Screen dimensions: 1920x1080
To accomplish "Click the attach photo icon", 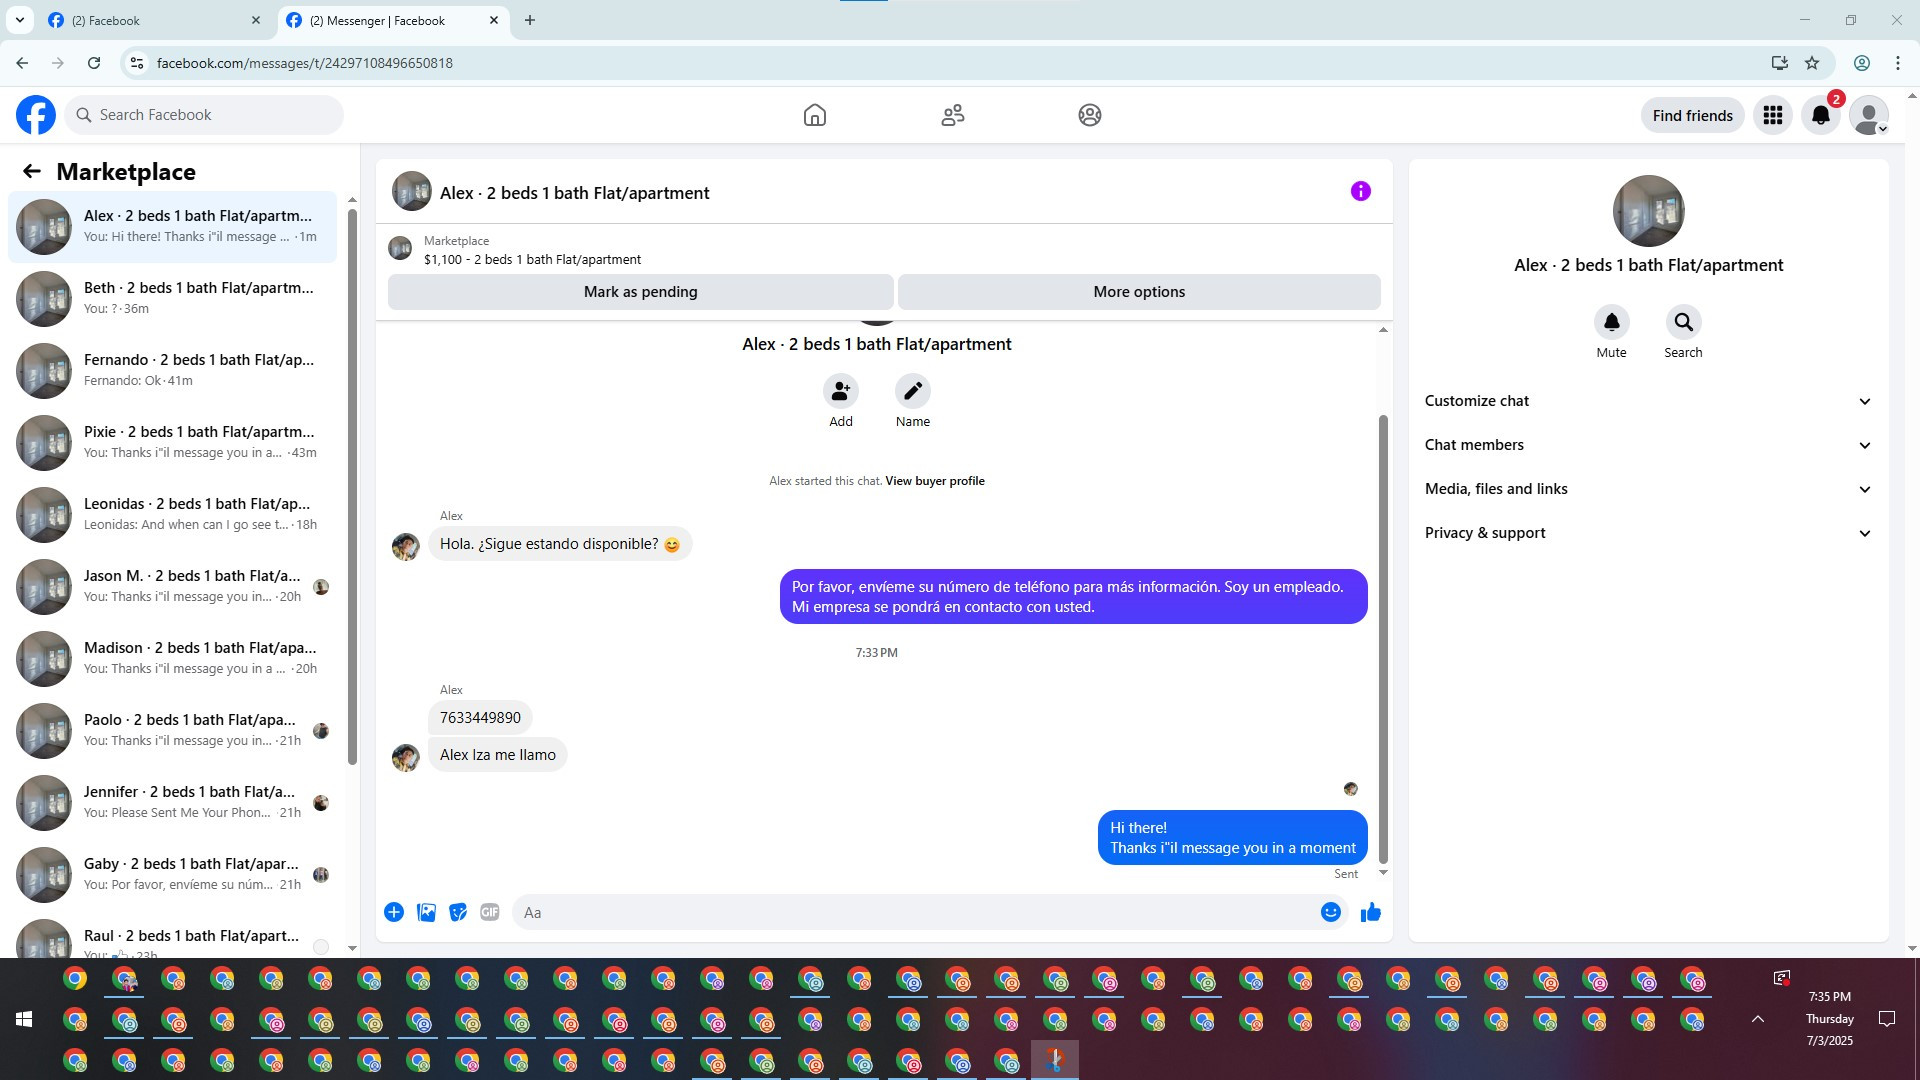I will click(x=426, y=912).
